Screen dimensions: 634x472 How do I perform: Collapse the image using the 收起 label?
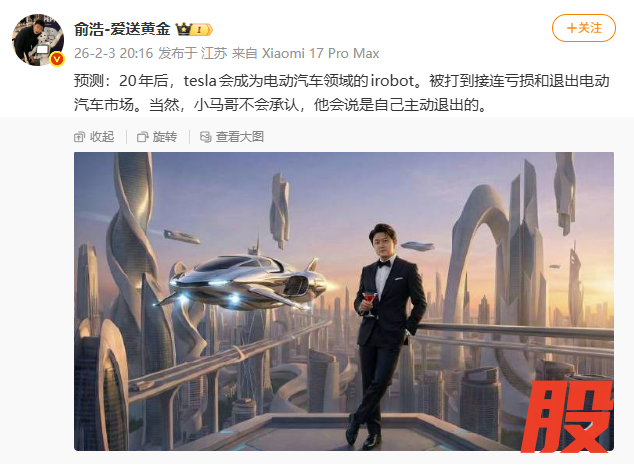coord(102,137)
